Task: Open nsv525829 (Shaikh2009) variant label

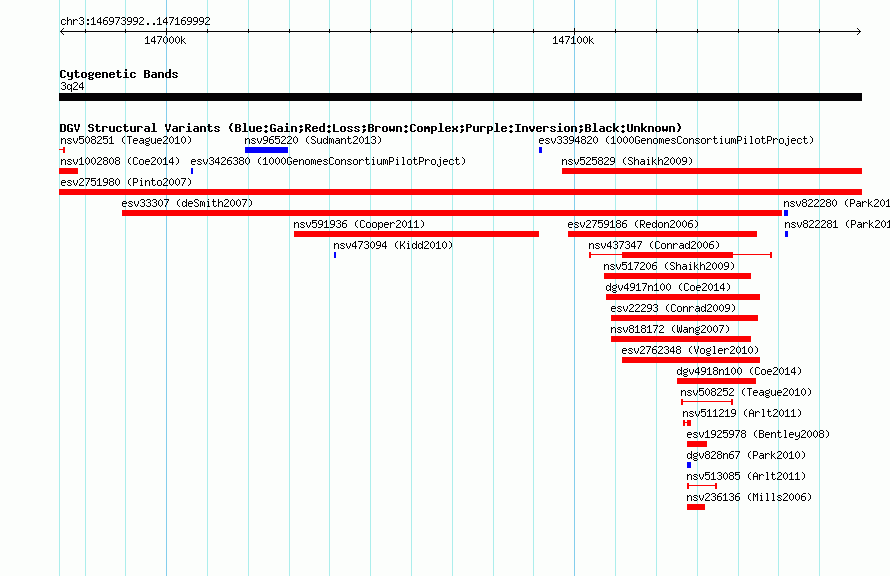Action: point(627,161)
